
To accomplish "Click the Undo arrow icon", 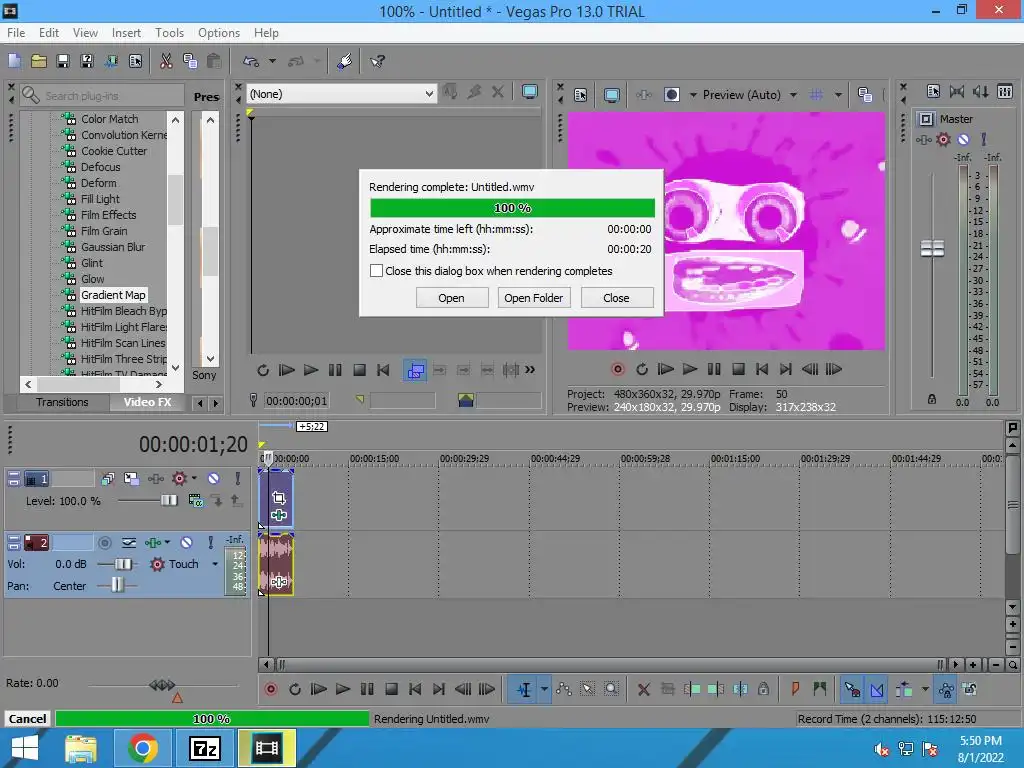I will point(251,61).
